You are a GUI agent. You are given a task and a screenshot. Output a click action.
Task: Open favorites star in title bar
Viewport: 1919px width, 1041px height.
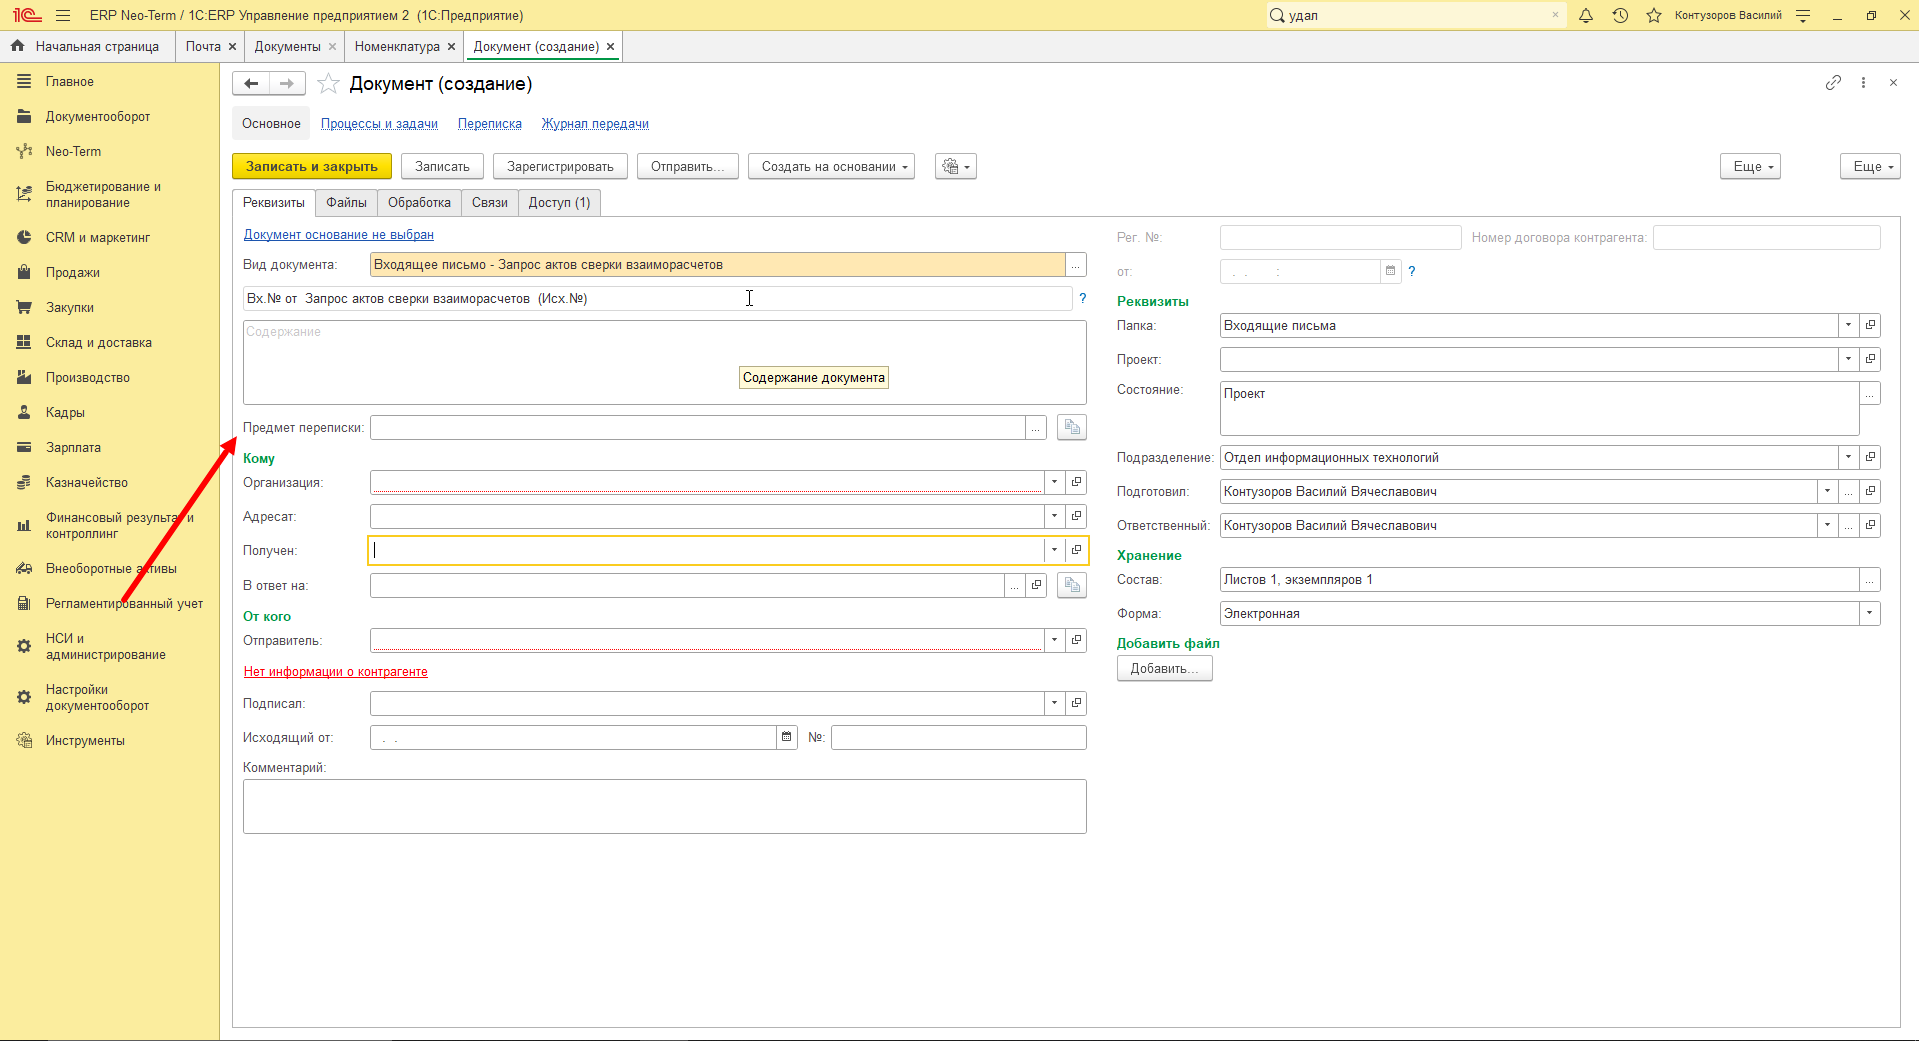tap(1654, 15)
